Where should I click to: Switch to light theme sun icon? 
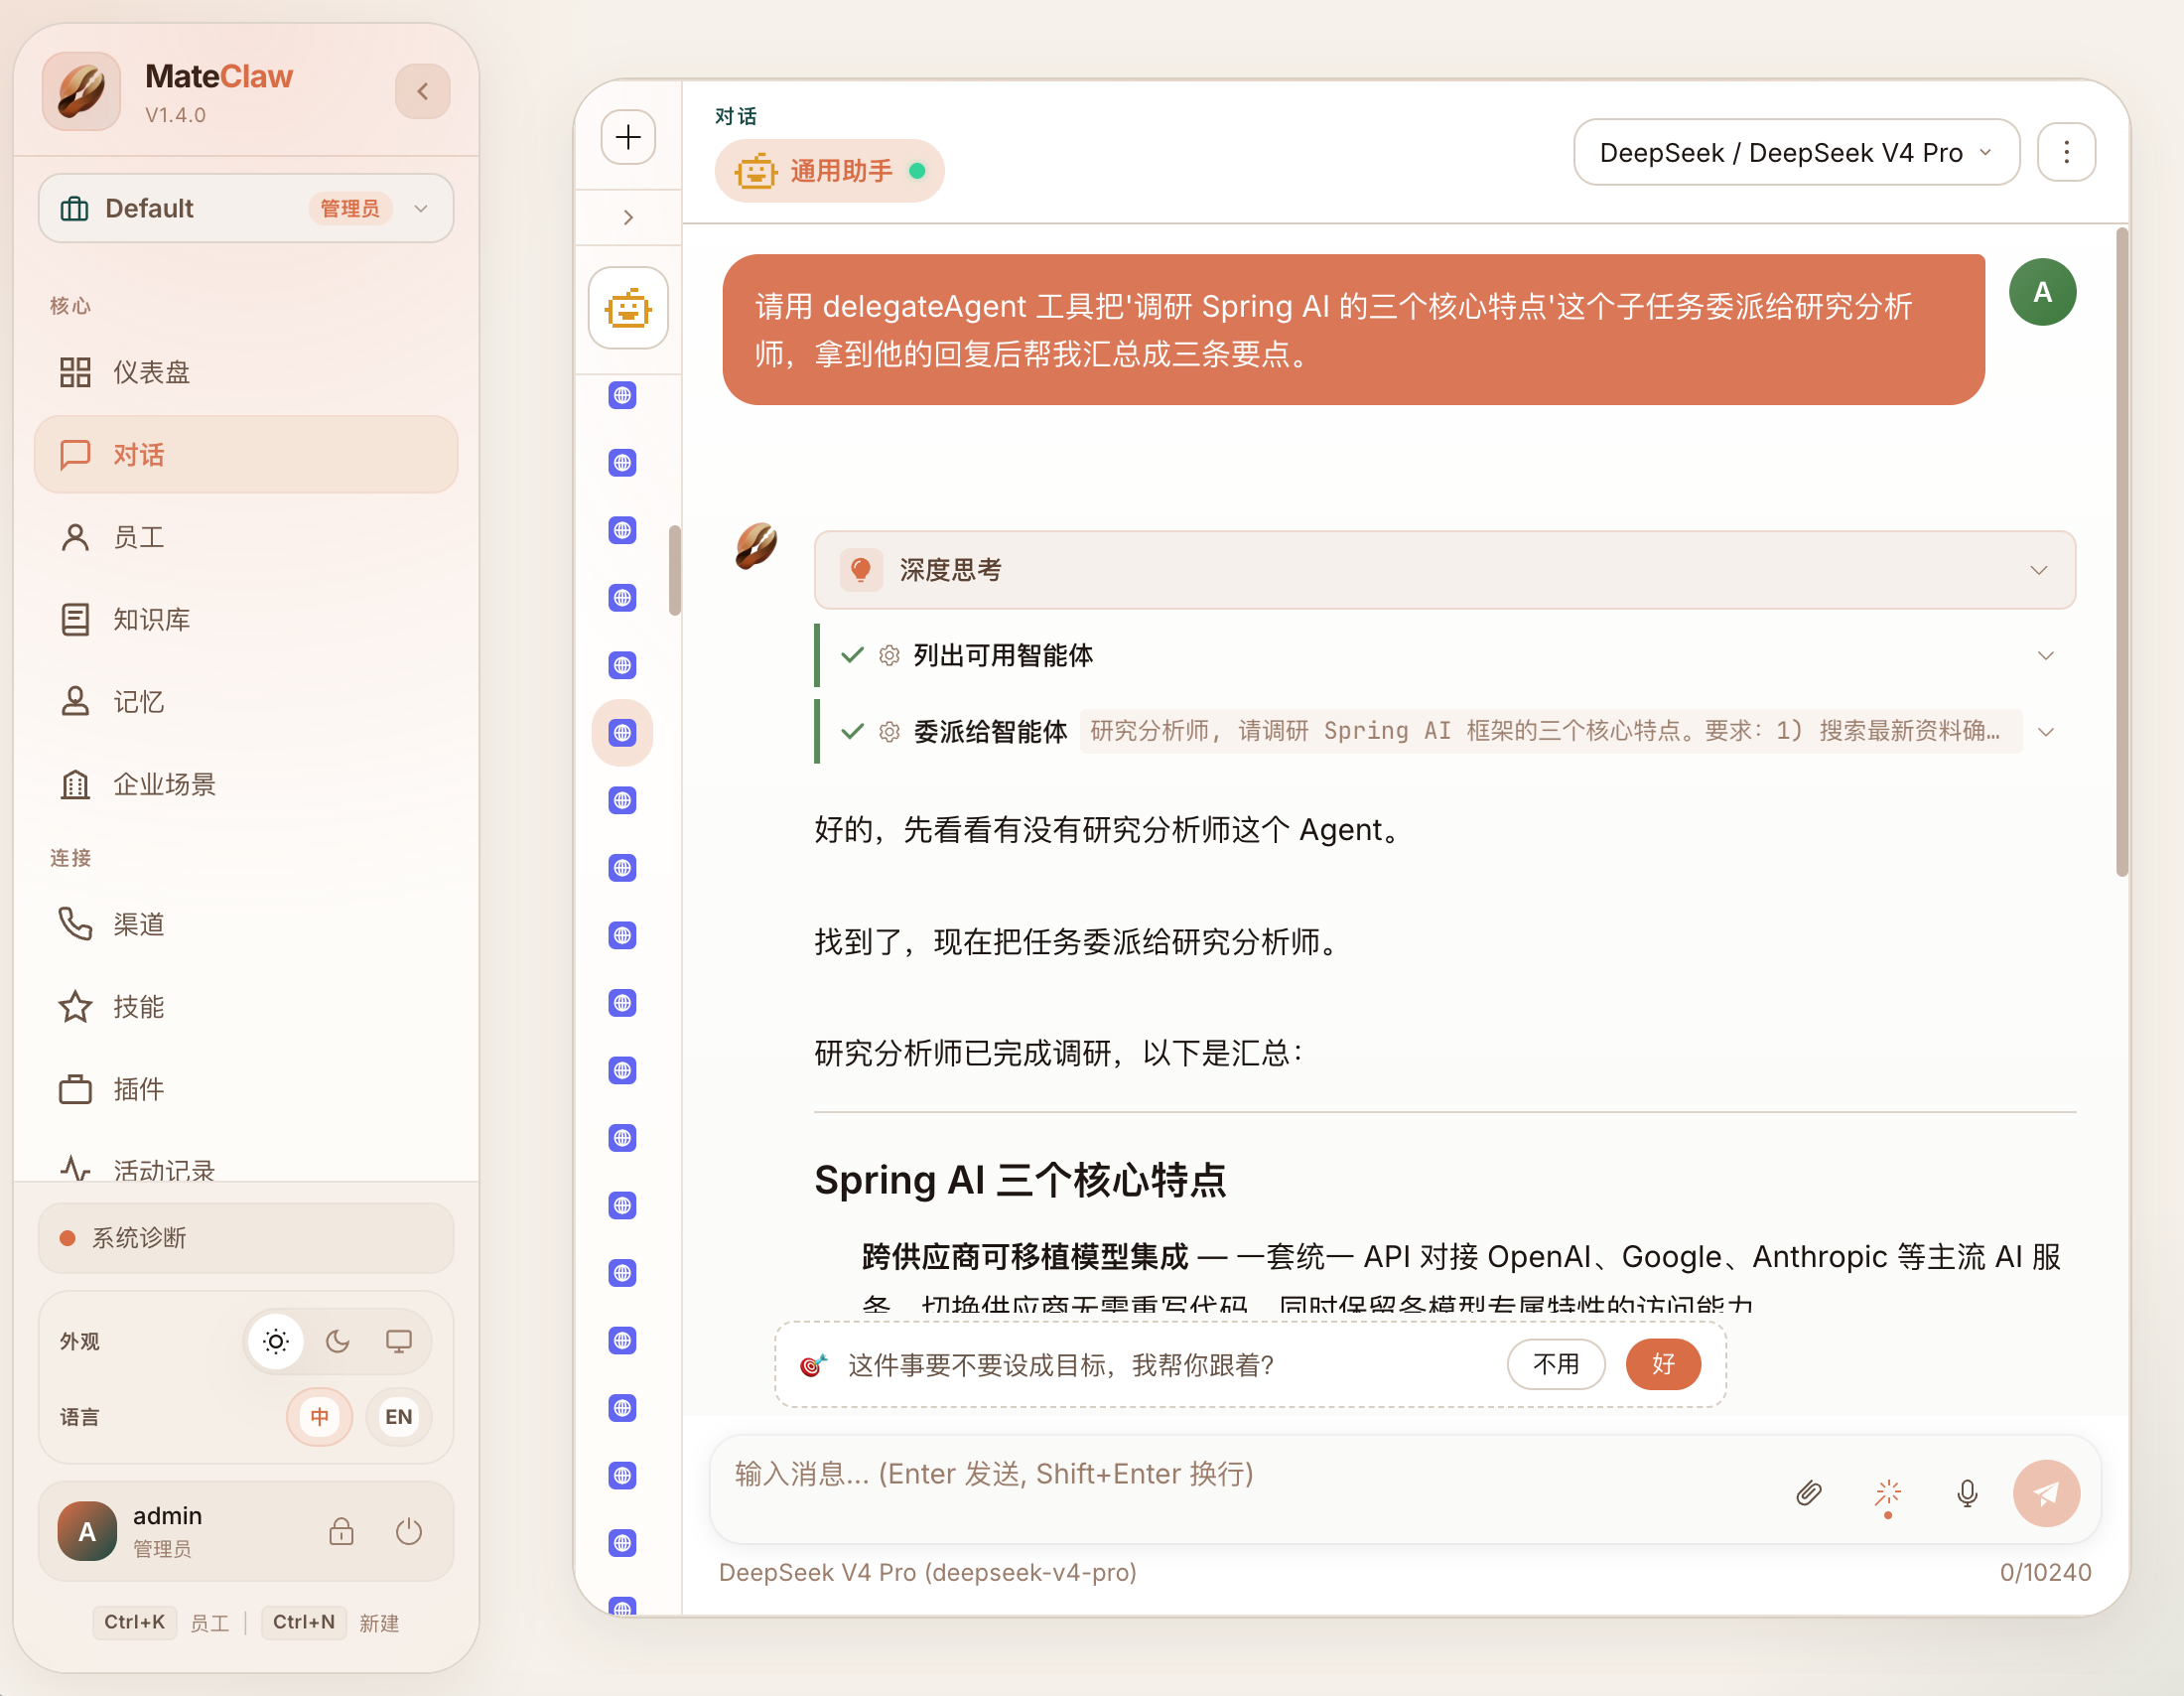276,1341
